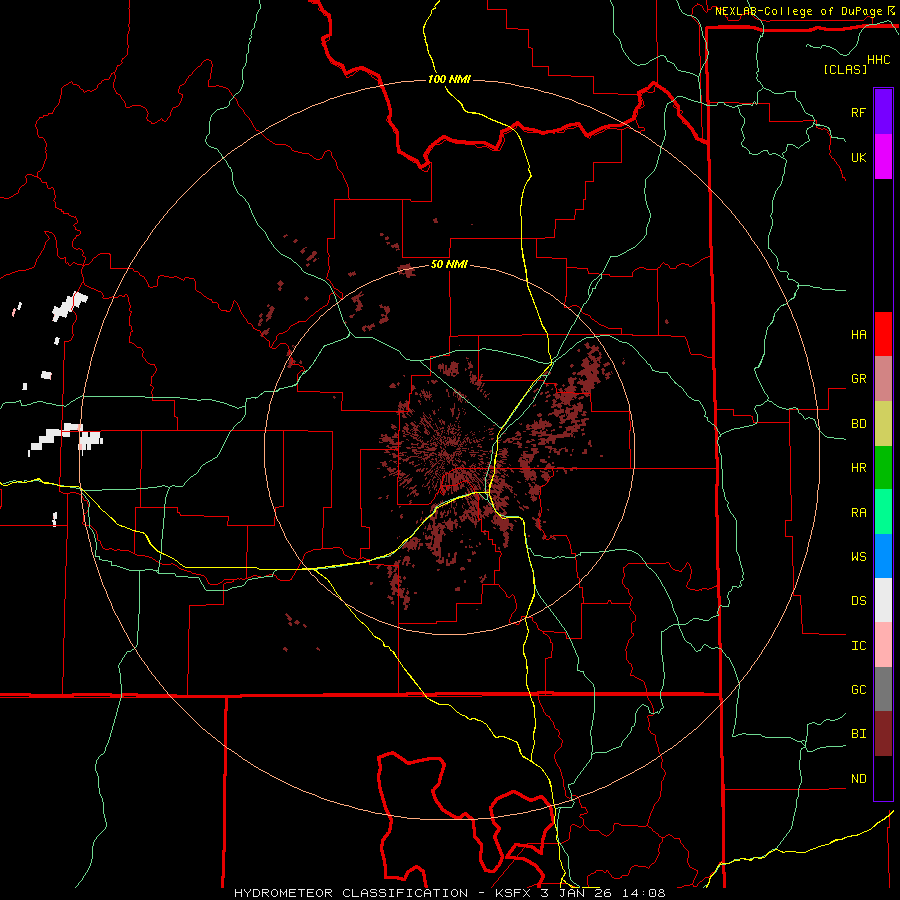Image resolution: width=900 pixels, height=900 pixels.
Task: Click the 'RF' legend label
Action: click(x=858, y=112)
